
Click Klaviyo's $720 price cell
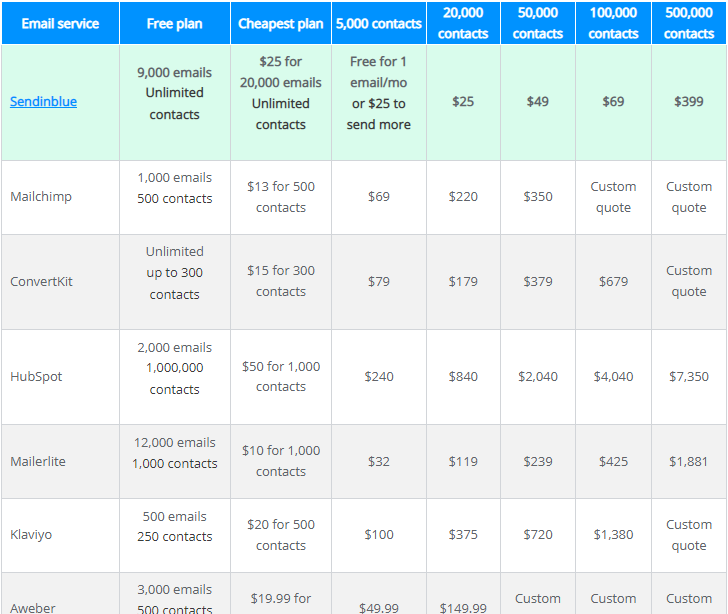coord(538,535)
